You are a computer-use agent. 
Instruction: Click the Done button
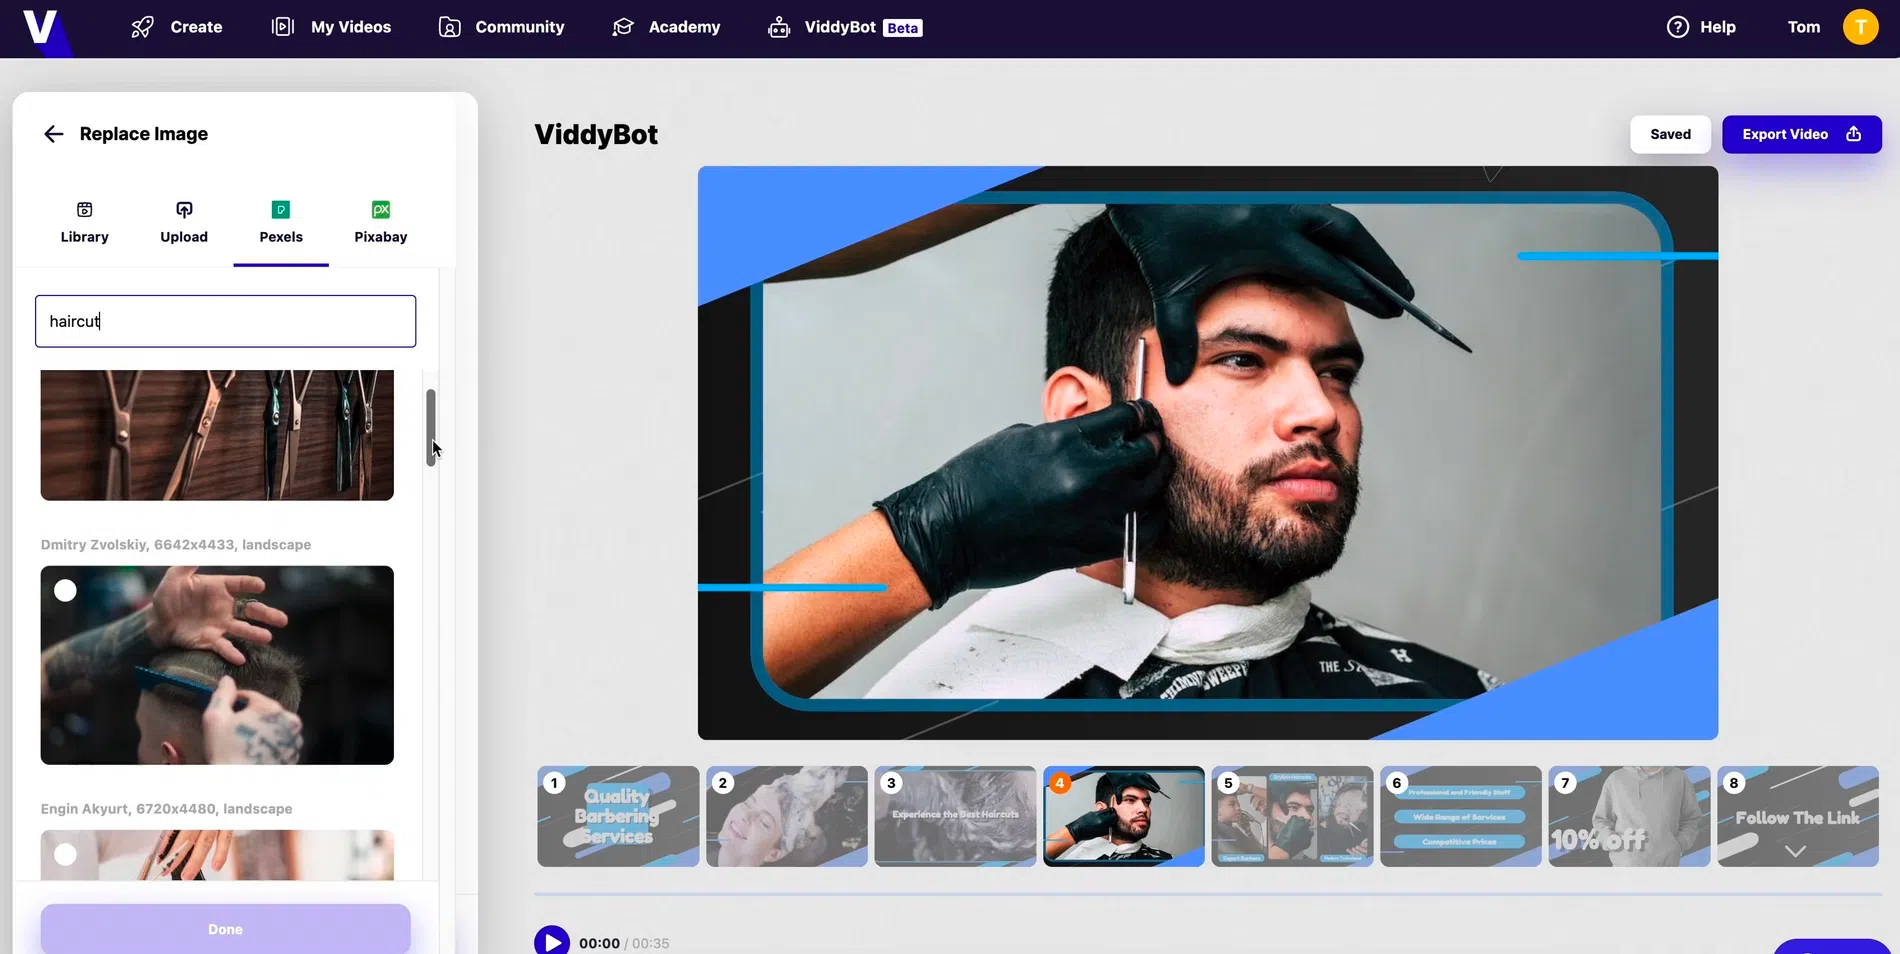tap(225, 929)
